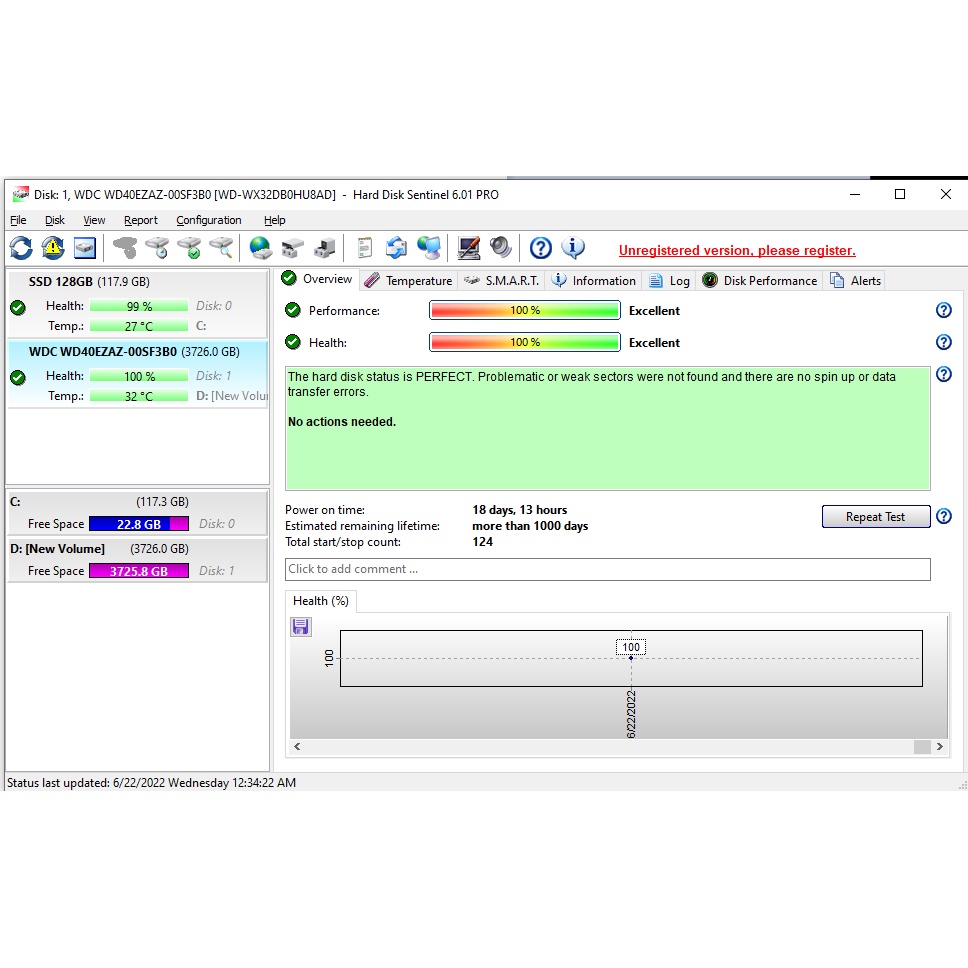Click the save icon above health graph

[x=301, y=627]
